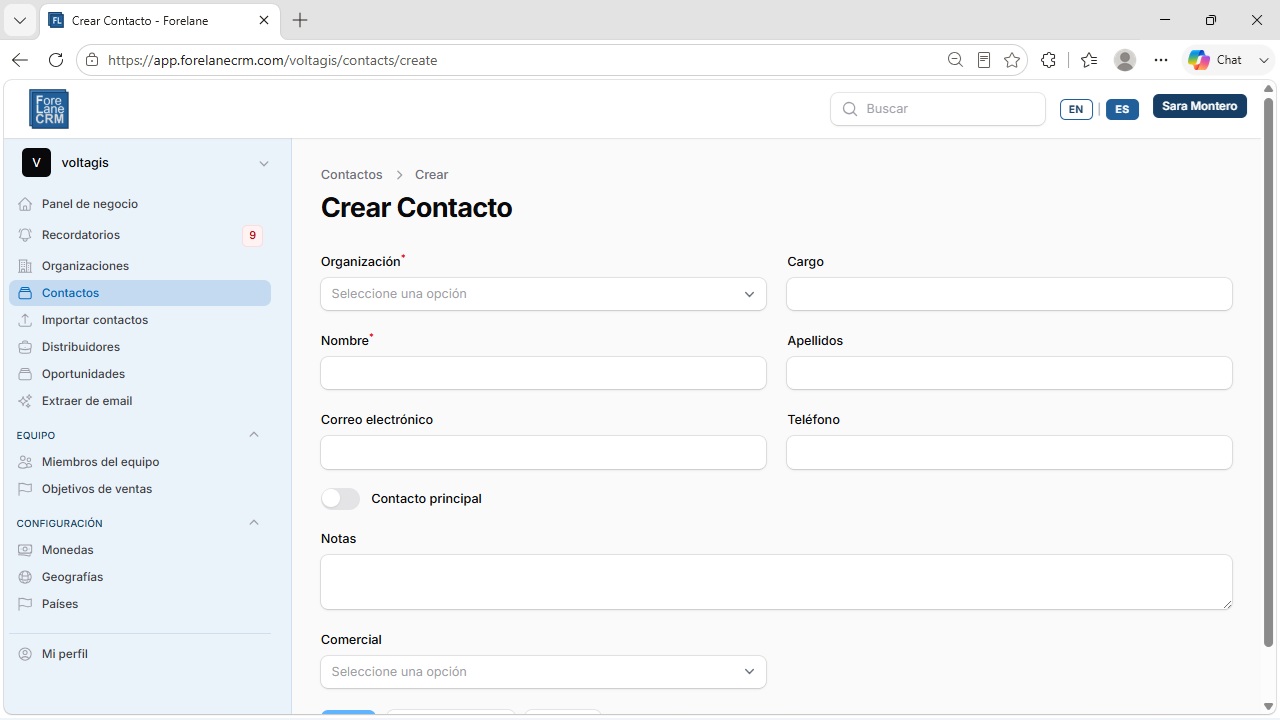Open the Sara Montero user menu

[x=1200, y=106]
